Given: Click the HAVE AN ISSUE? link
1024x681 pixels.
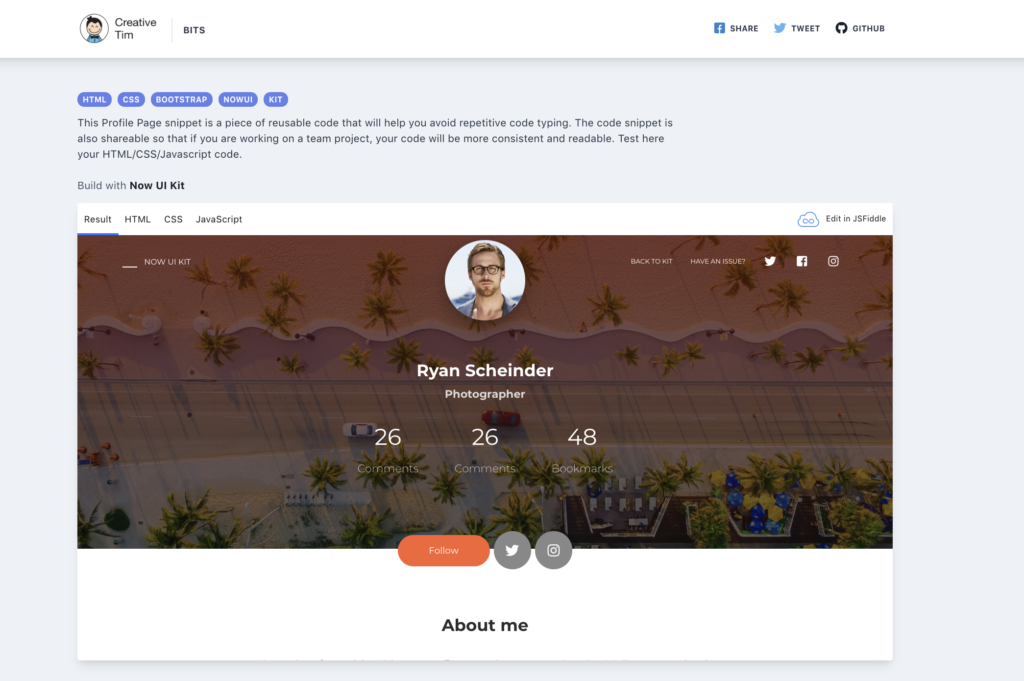Looking at the screenshot, I should pyautogui.click(x=718, y=261).
